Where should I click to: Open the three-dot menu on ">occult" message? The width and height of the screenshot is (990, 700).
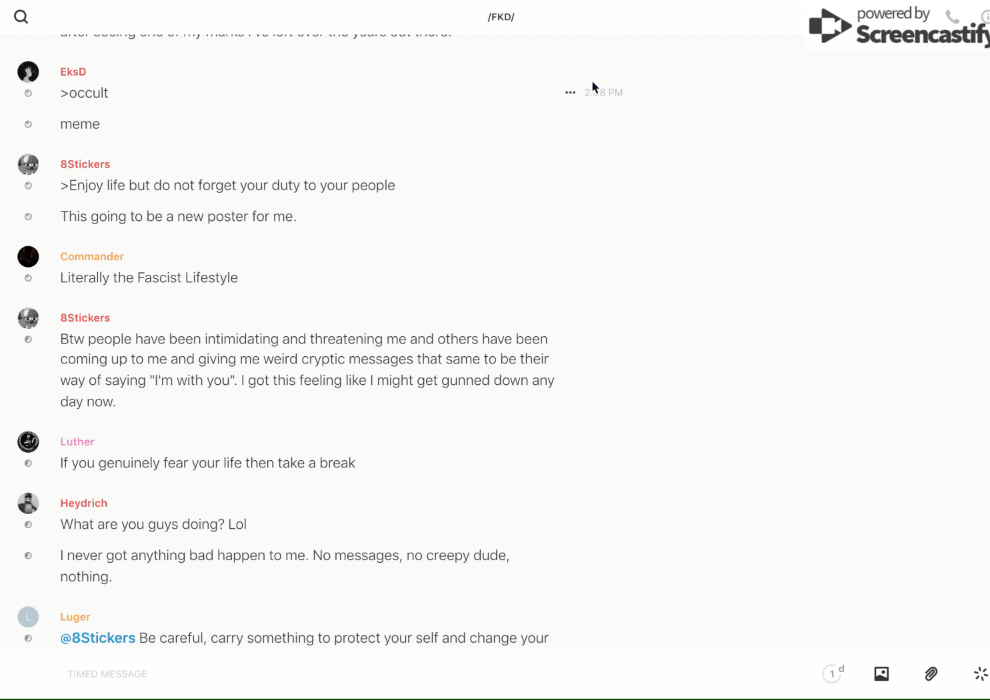tap(570, 93)
